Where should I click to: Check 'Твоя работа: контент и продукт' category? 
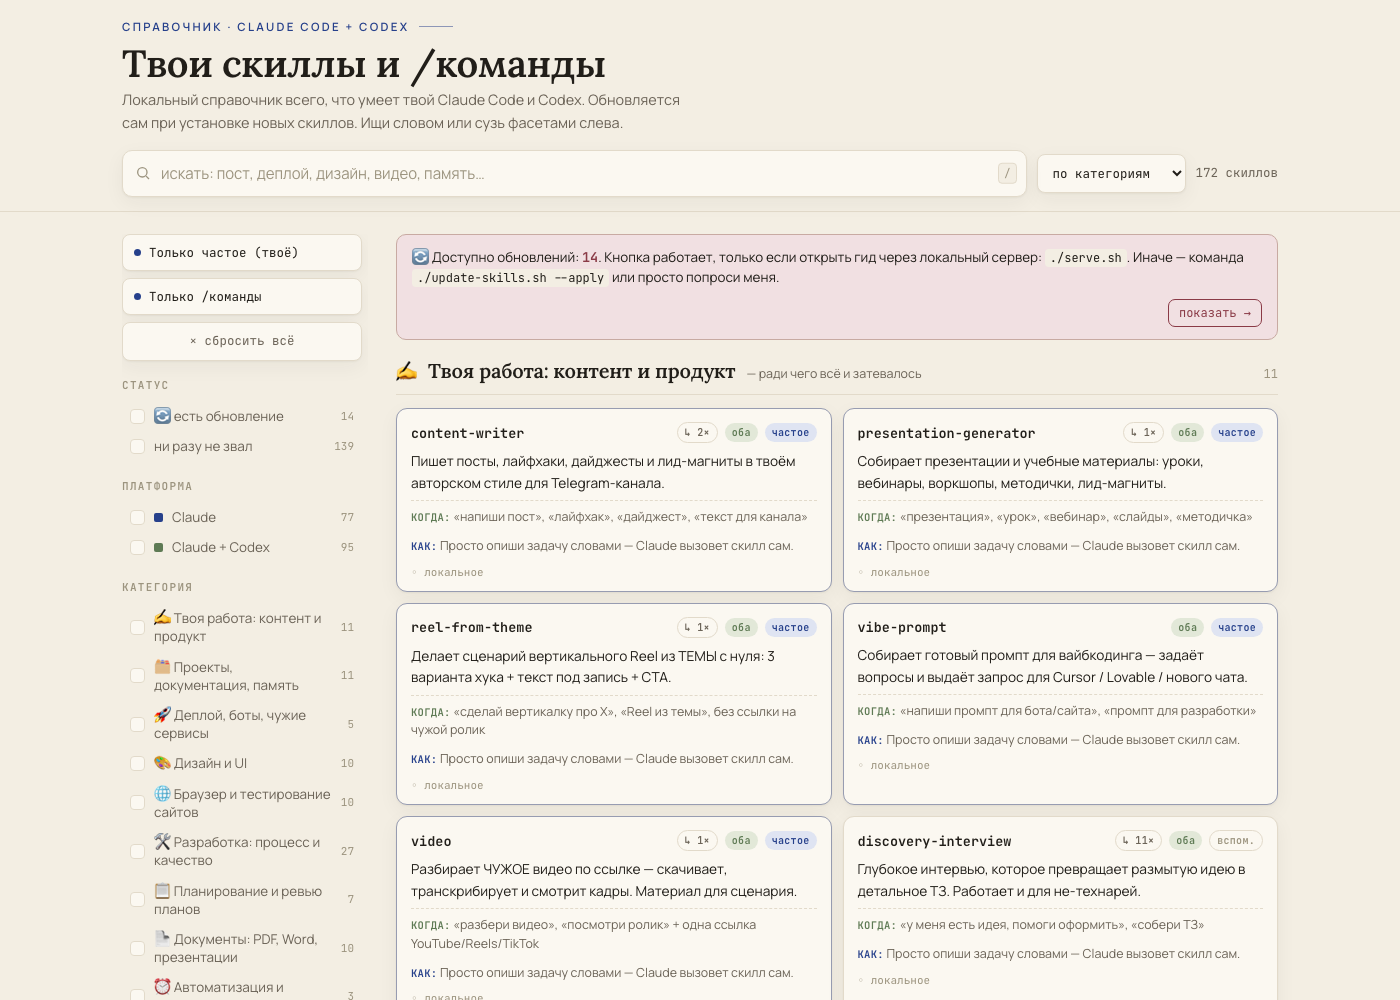point(138,627)
